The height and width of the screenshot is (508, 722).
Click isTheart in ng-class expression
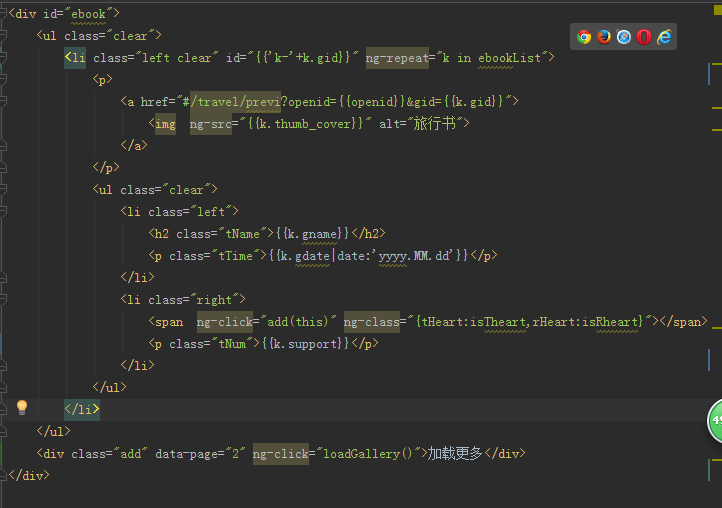click(500, 322)
